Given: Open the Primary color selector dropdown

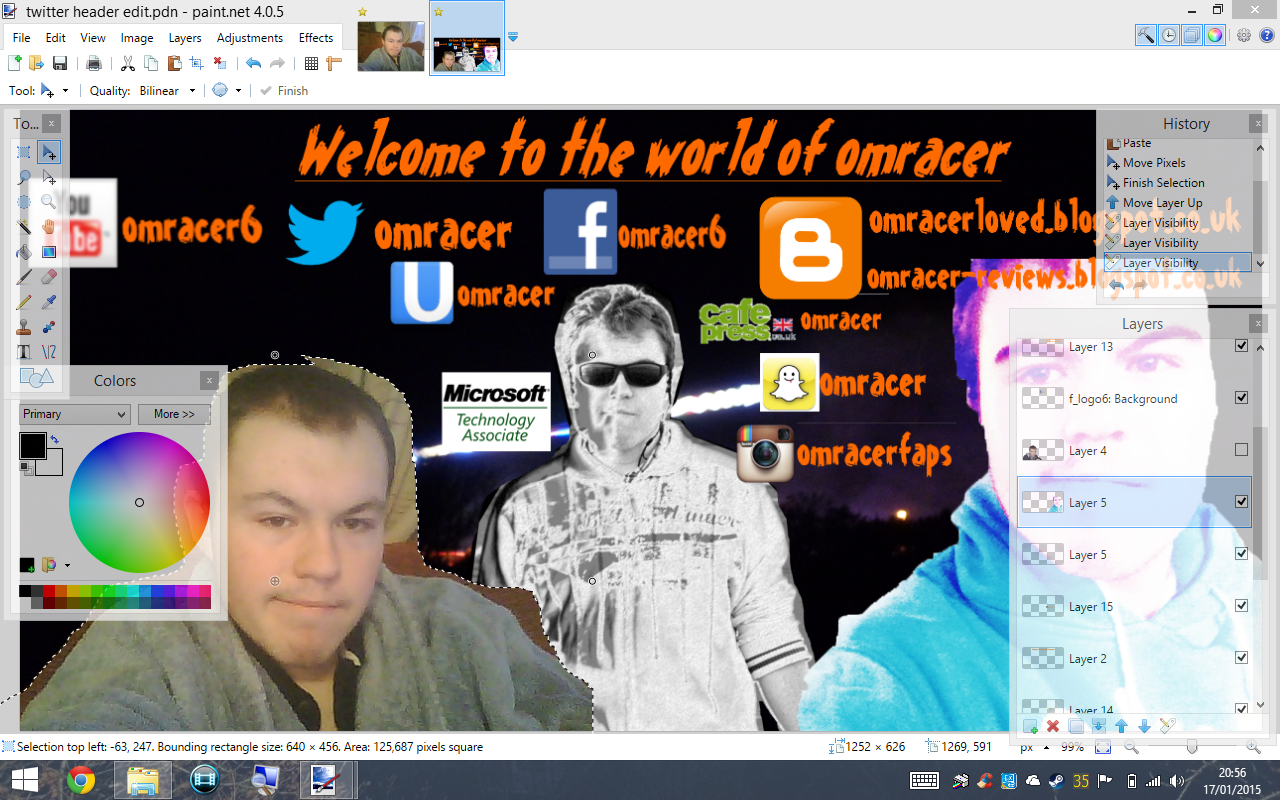Looking at the screenshot, I should 75,414.
